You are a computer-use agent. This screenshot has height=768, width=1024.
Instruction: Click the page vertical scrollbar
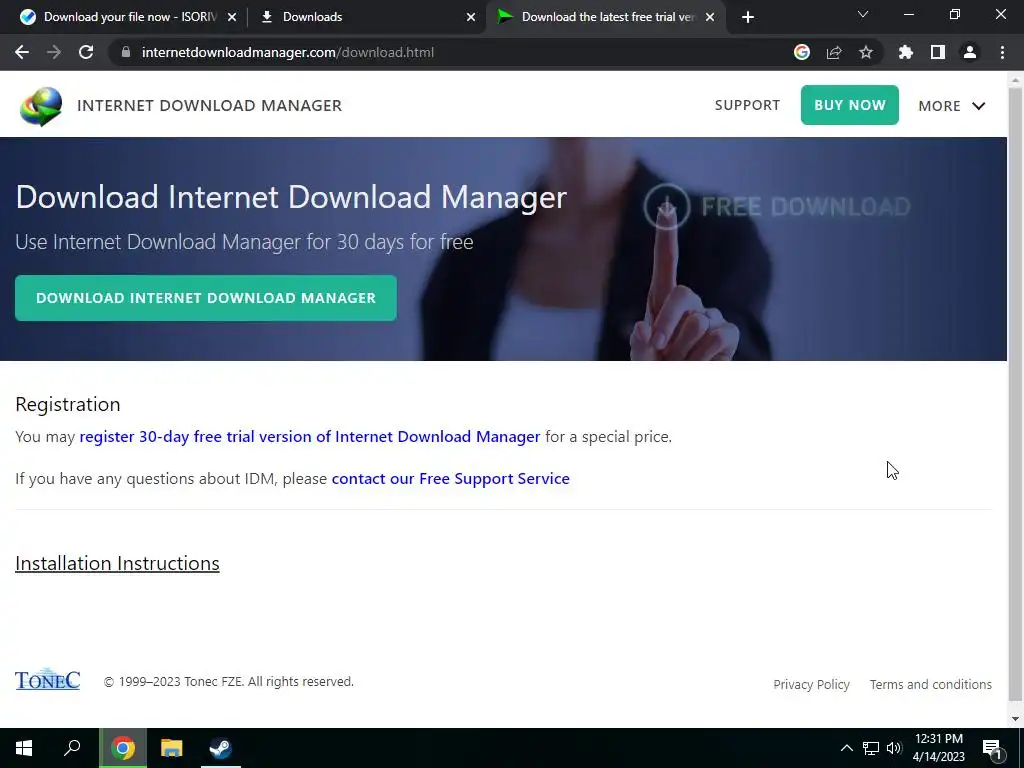click(x=1015, y=392)
